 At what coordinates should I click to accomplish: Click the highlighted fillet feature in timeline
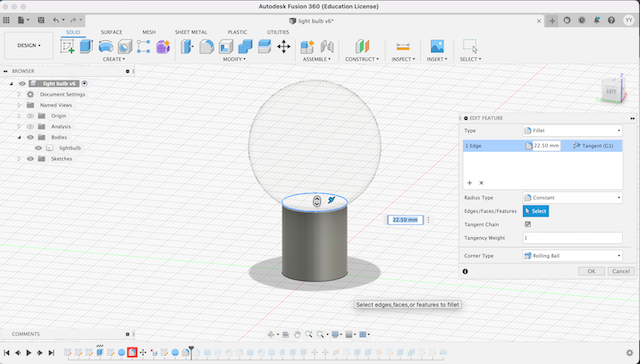tap(132, 352)
